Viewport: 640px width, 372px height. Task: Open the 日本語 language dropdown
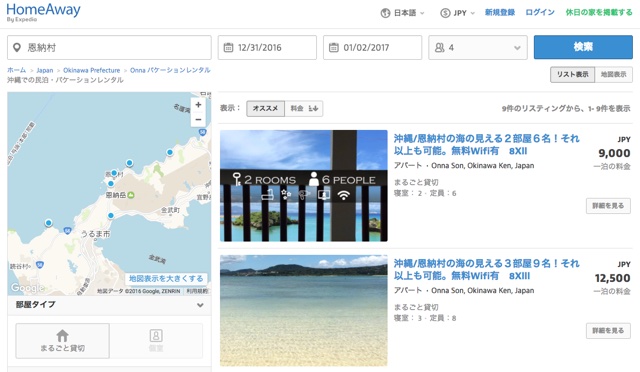[x=402, y=13]
